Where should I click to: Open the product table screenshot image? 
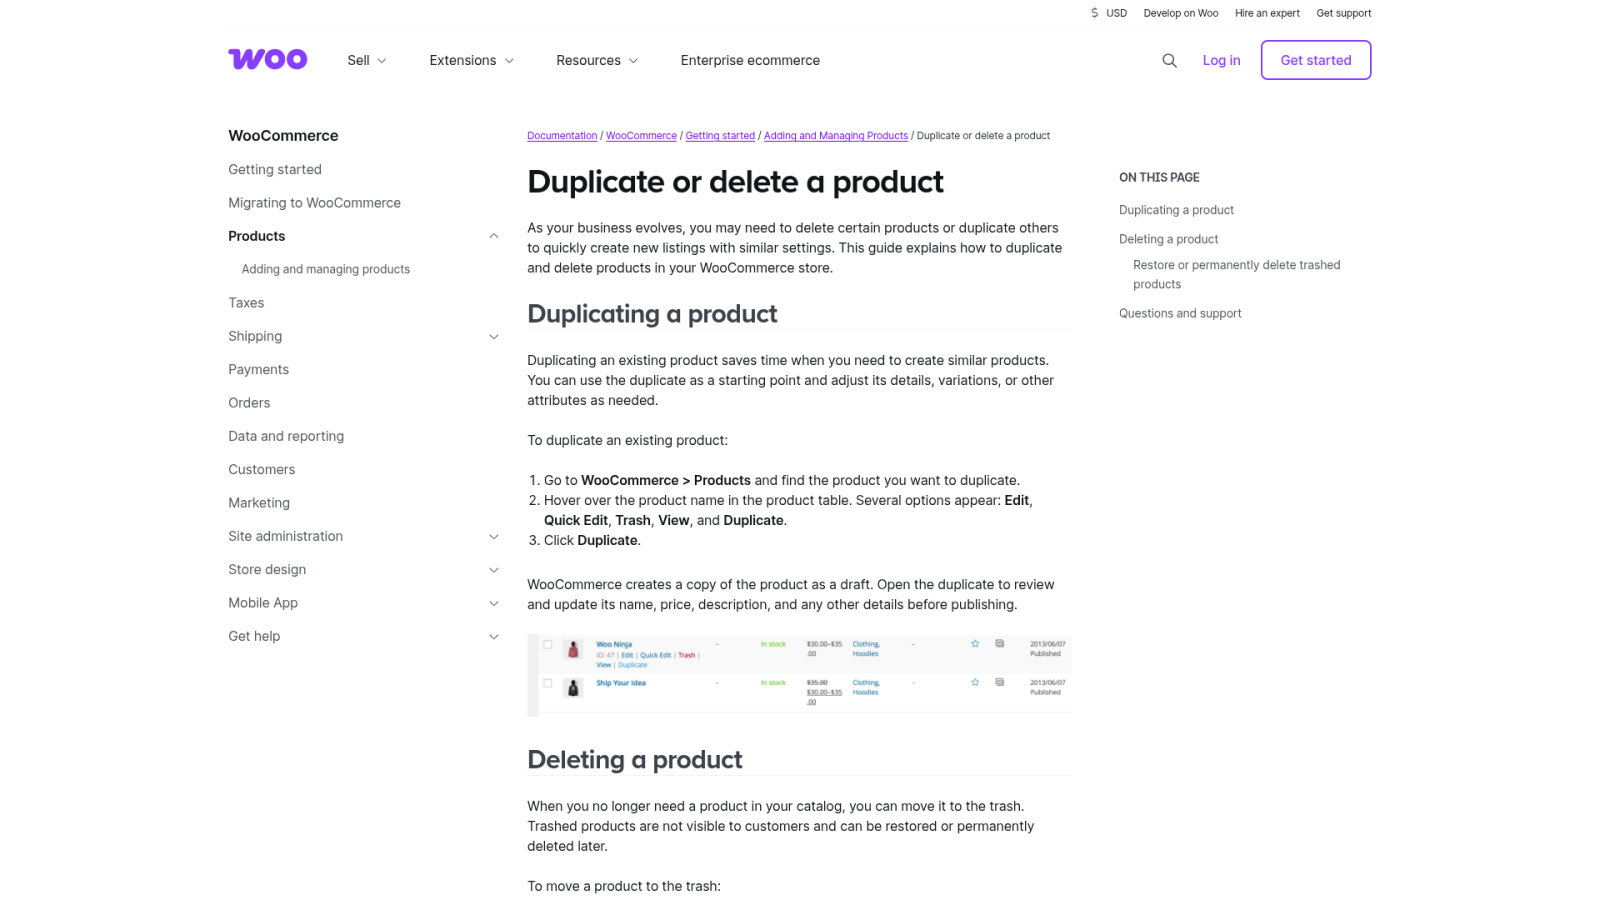pos(799,674)
